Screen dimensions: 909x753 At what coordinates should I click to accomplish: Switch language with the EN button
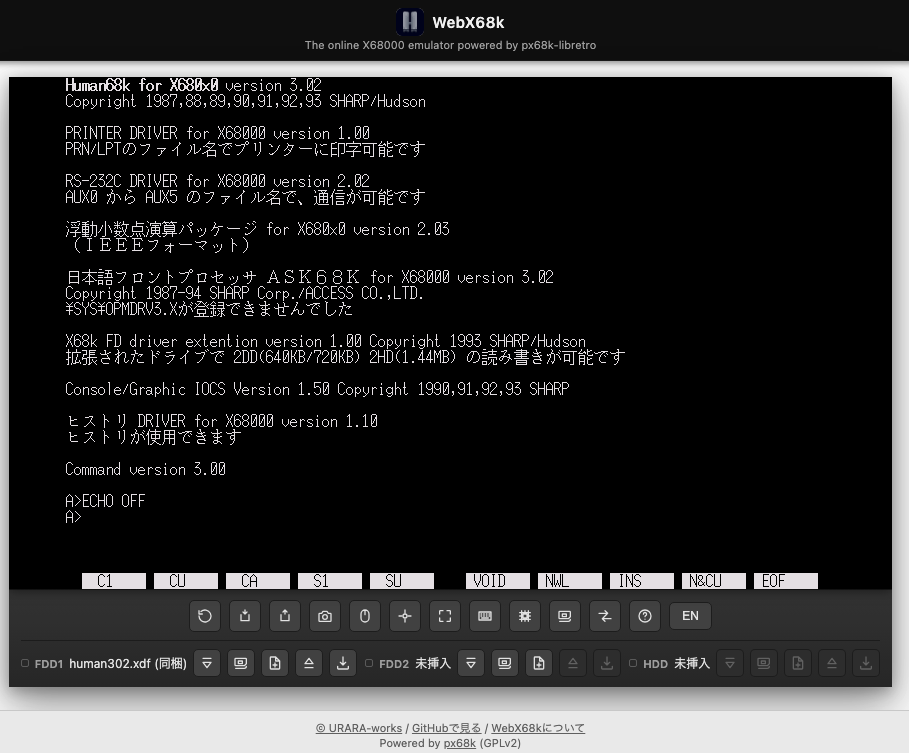click(x=690, y=616)
